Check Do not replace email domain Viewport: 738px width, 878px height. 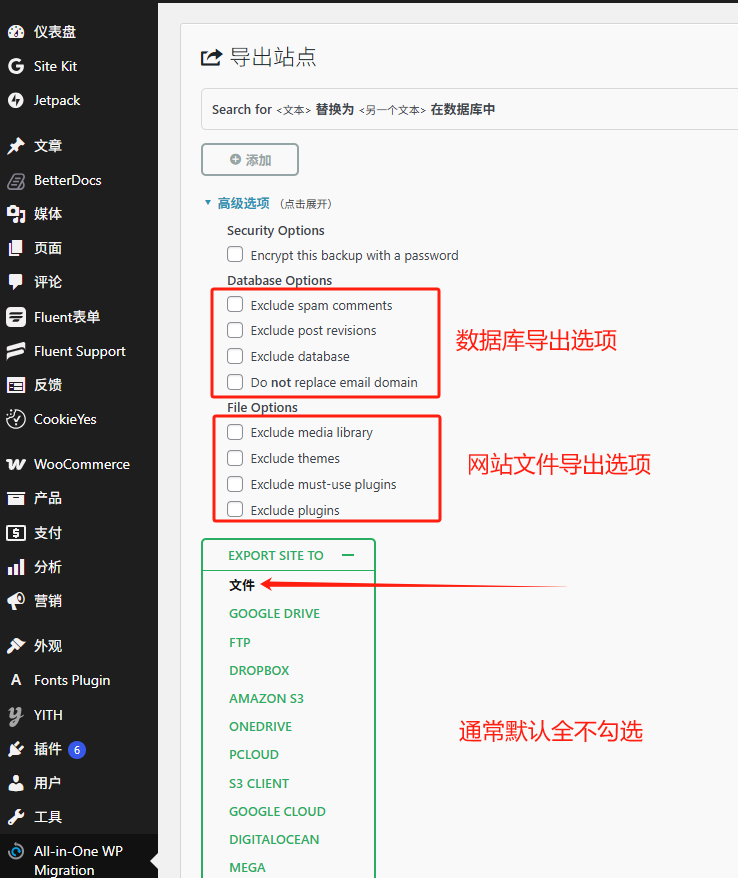[x=235, y=381]
